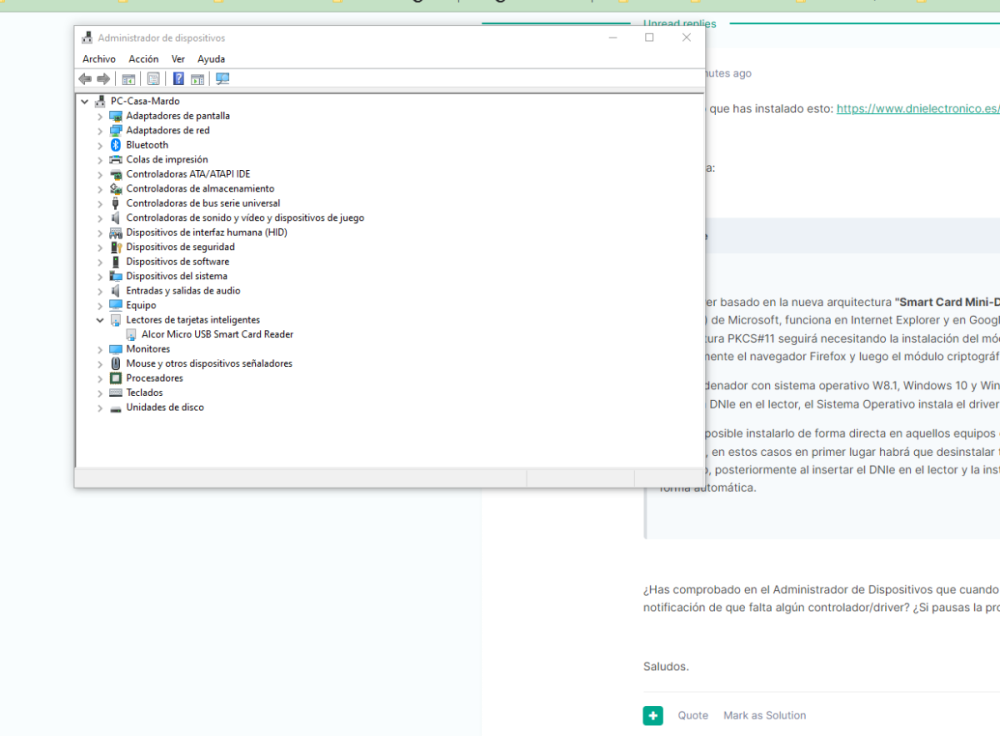Click the Procesadores chip icon
Image resolution: width=1000 pixels, height=736 pixels.
tap(115, 378)
